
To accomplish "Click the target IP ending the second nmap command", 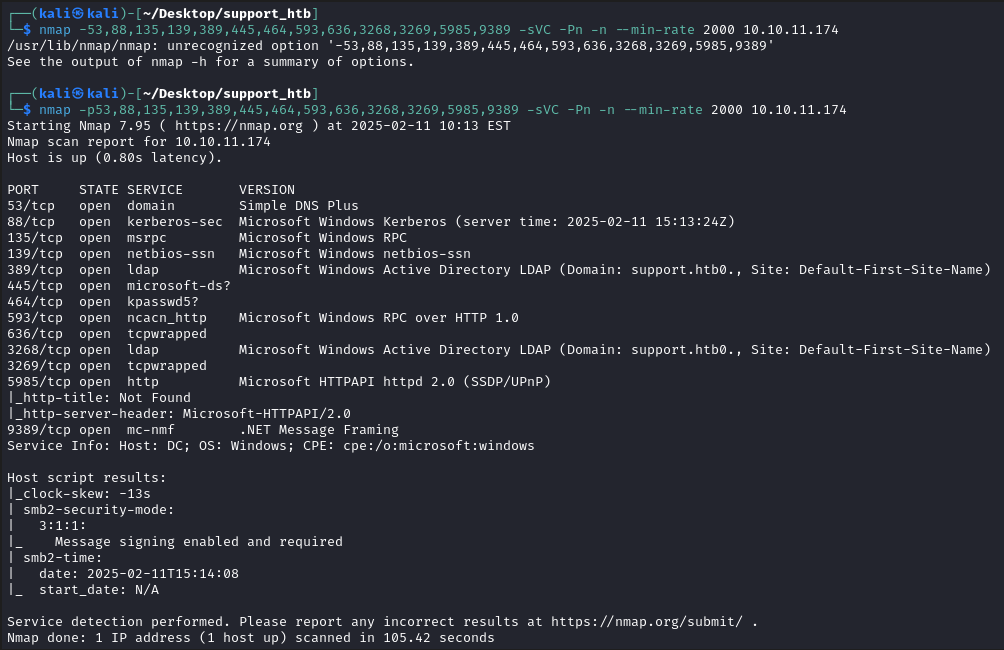I will click(798, 109).
